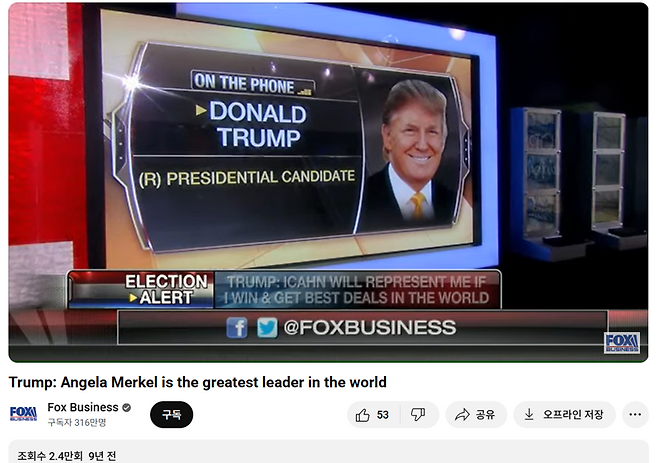Click the thumbs-up like icon

point(363,415)
